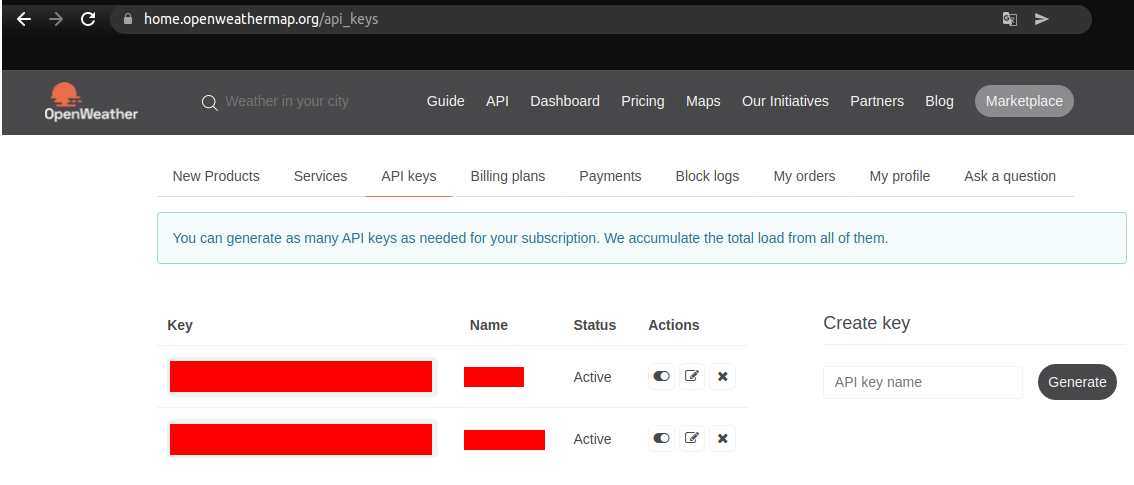The width and height of the screenshot is (1134, 485).
Task: Open the Partners page
Action: 877,101
